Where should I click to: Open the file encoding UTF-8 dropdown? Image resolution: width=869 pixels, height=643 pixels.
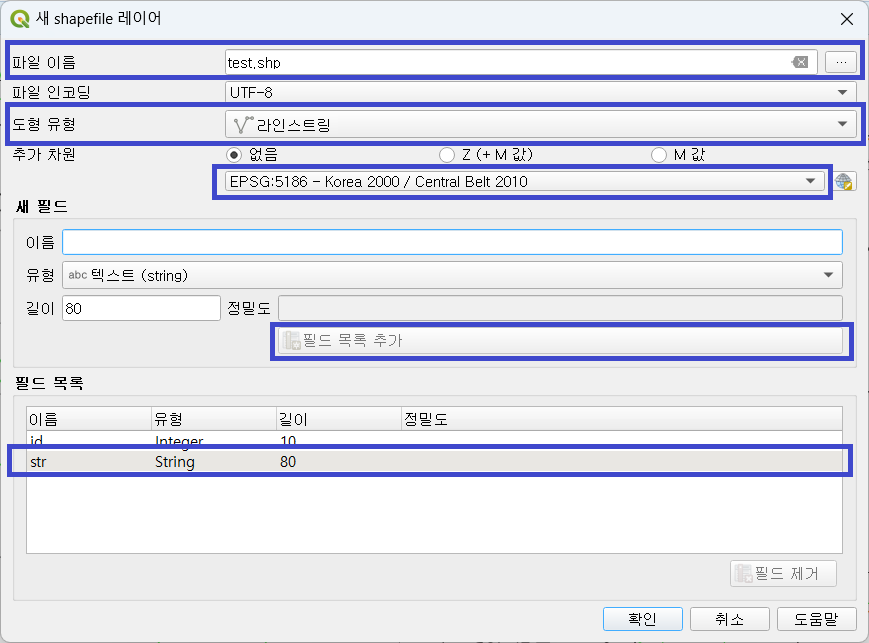pyautogui.click(x=540, y=92)
